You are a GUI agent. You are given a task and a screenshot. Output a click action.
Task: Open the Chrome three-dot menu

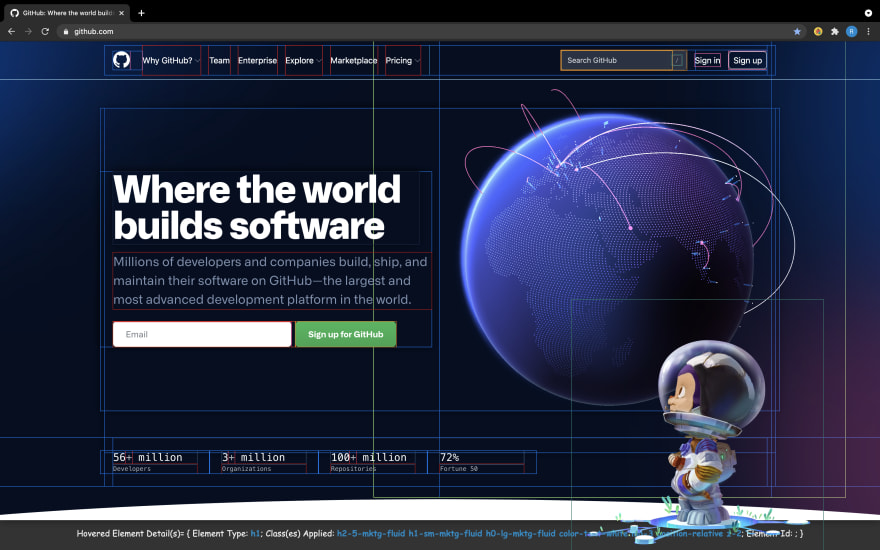868,31
